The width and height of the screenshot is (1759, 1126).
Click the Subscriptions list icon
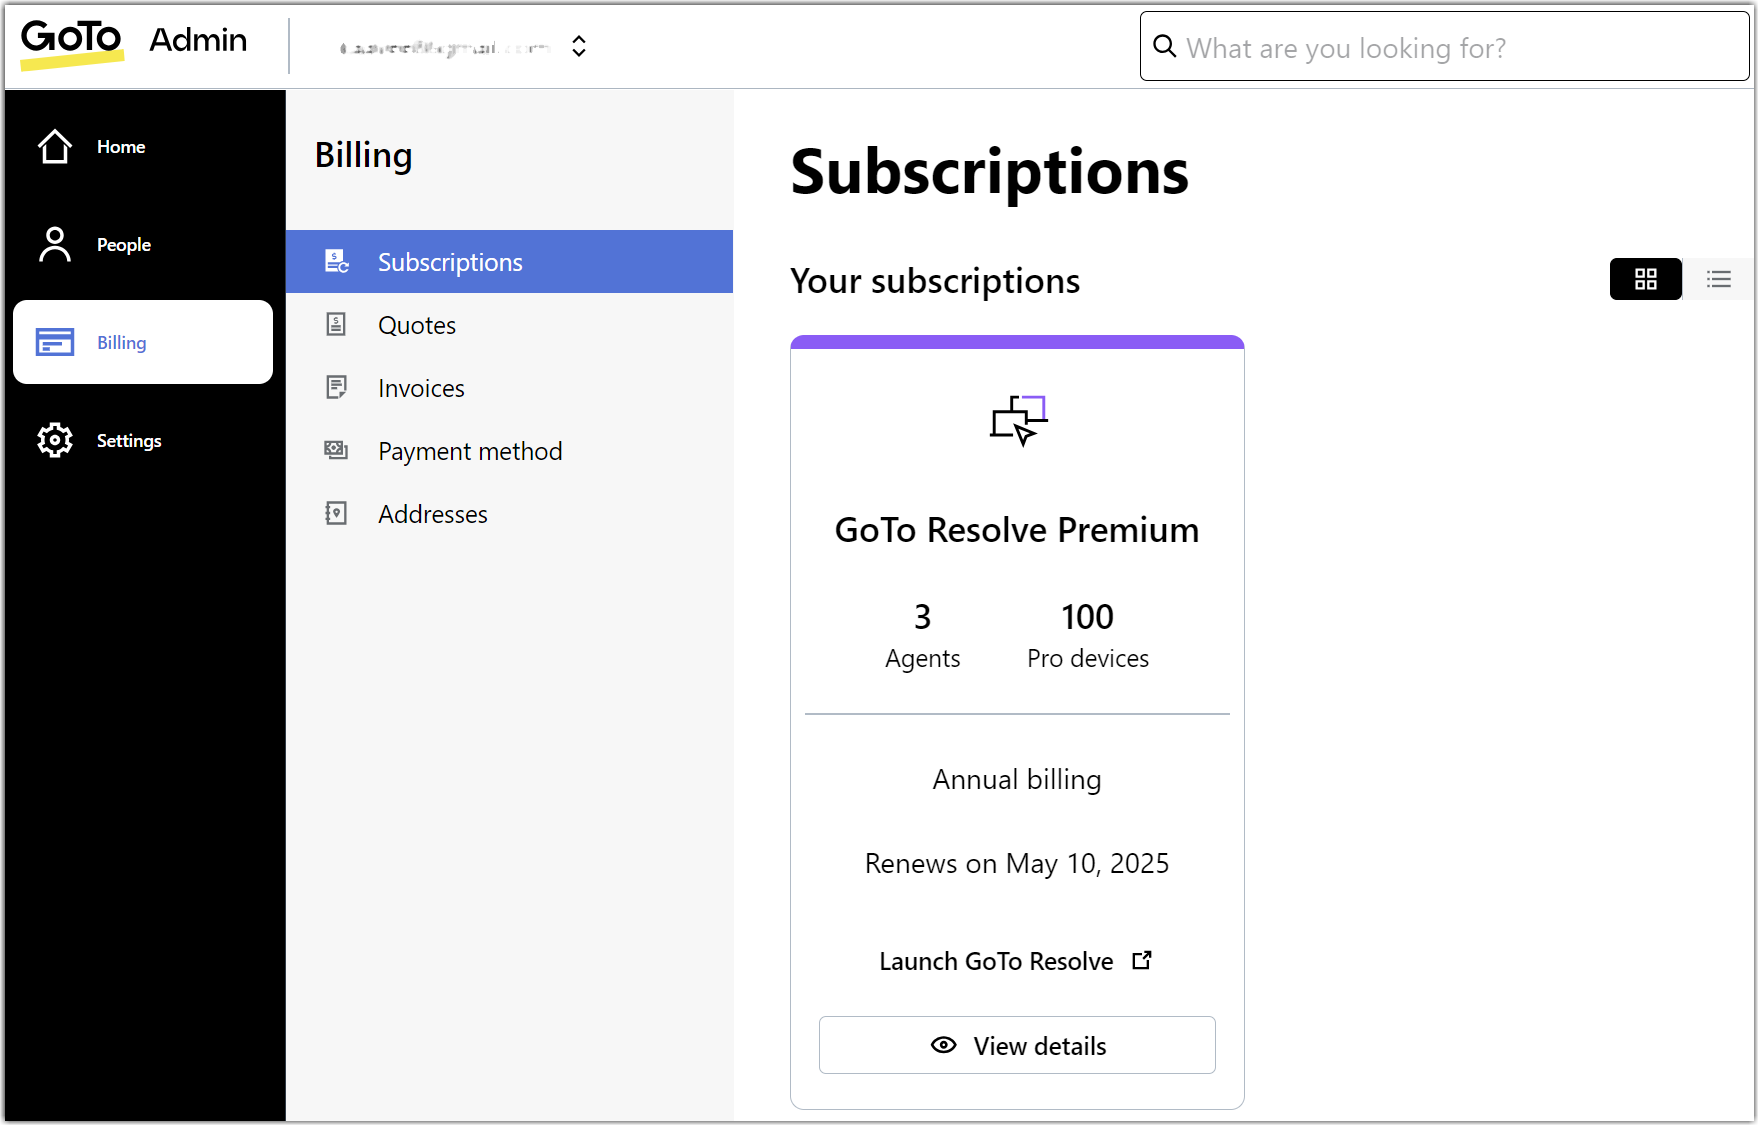(x=336, y=261)
